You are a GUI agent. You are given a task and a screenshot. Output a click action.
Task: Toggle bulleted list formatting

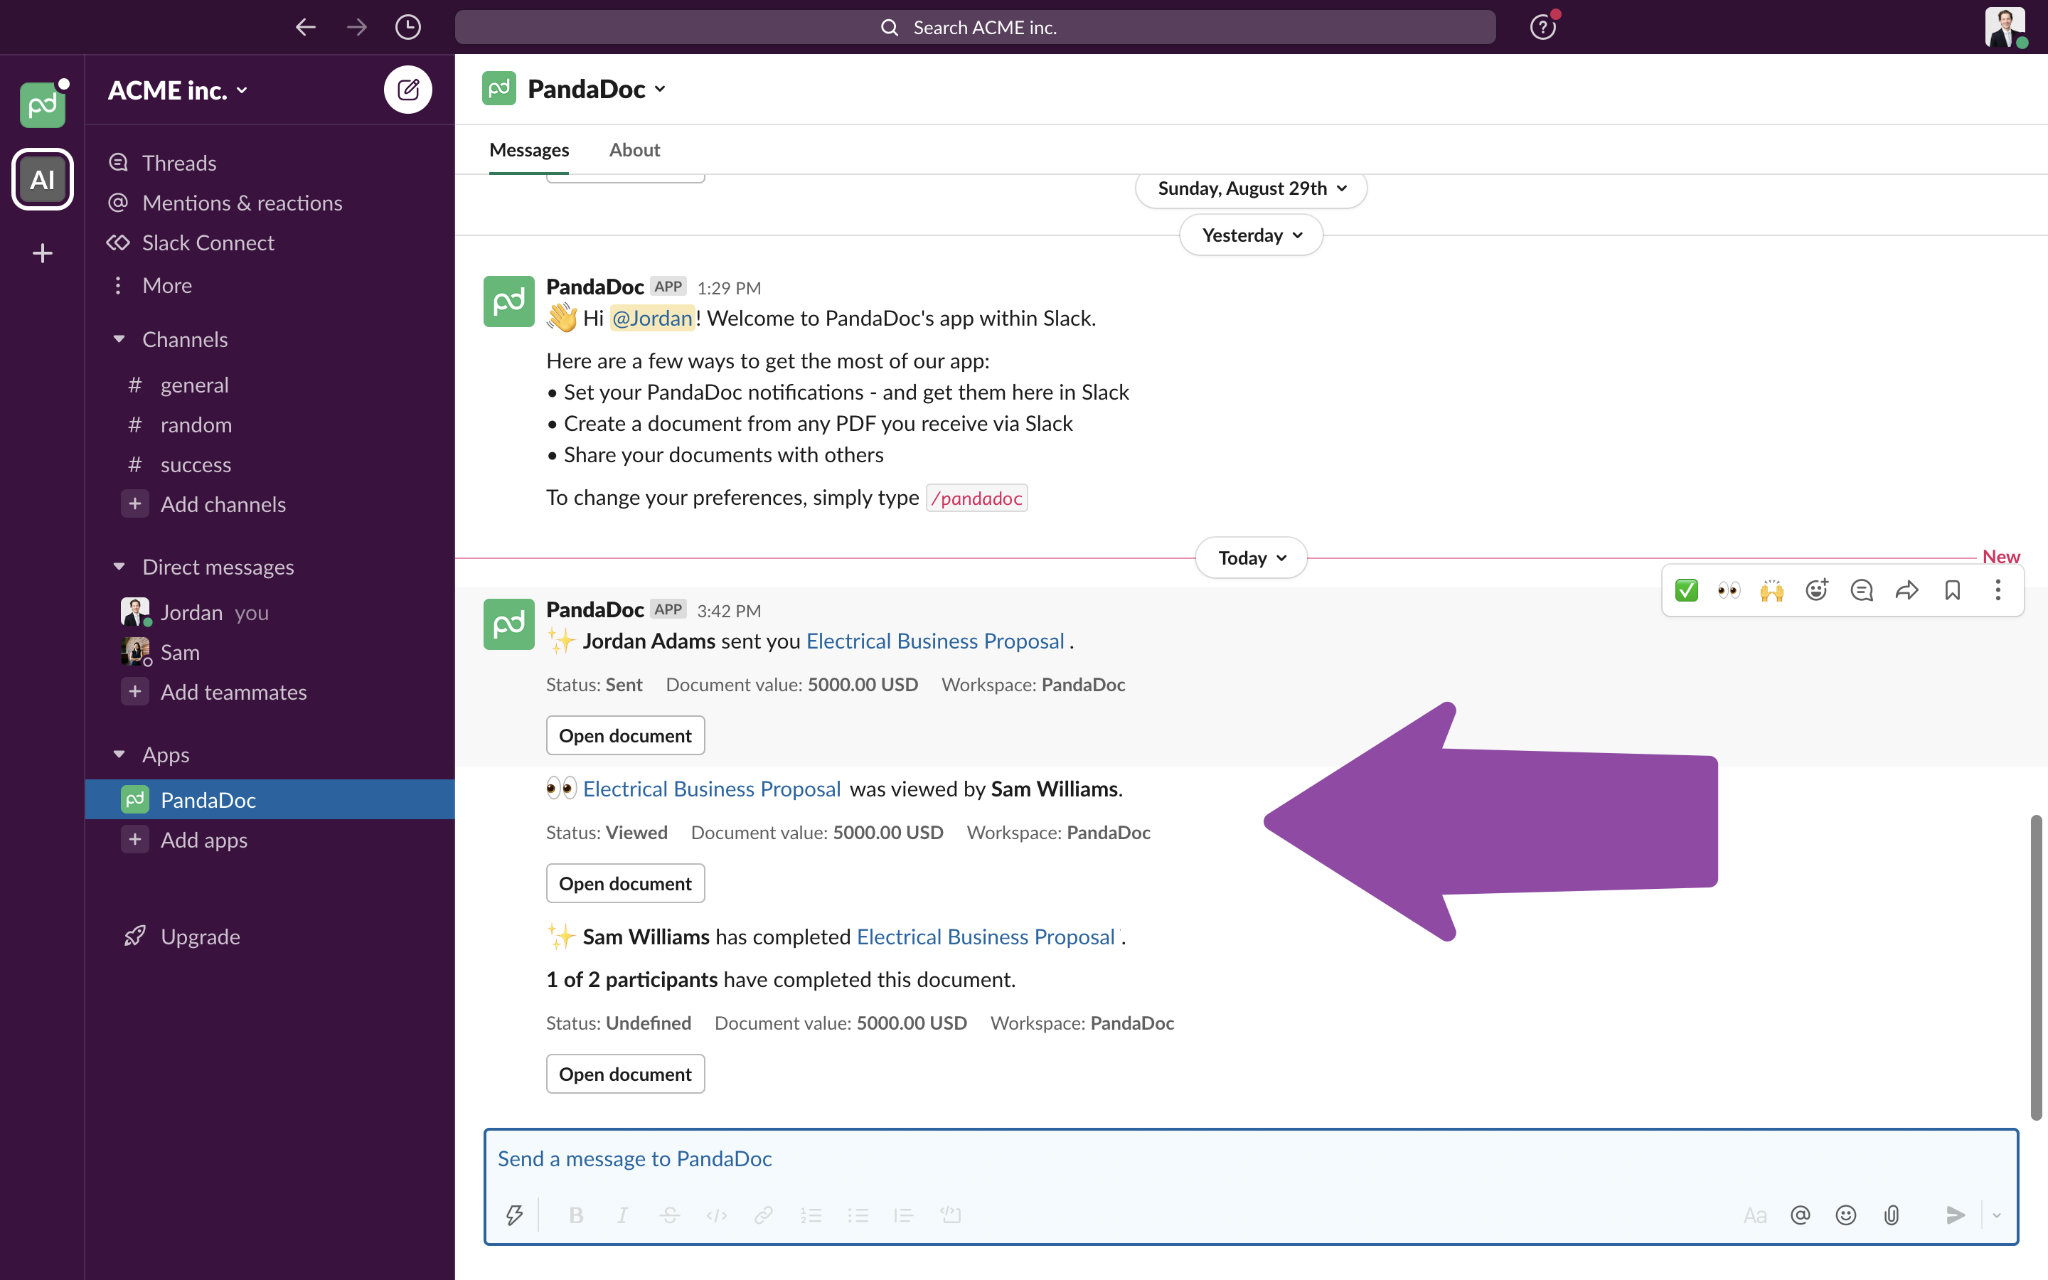[x=858, y=1215]
